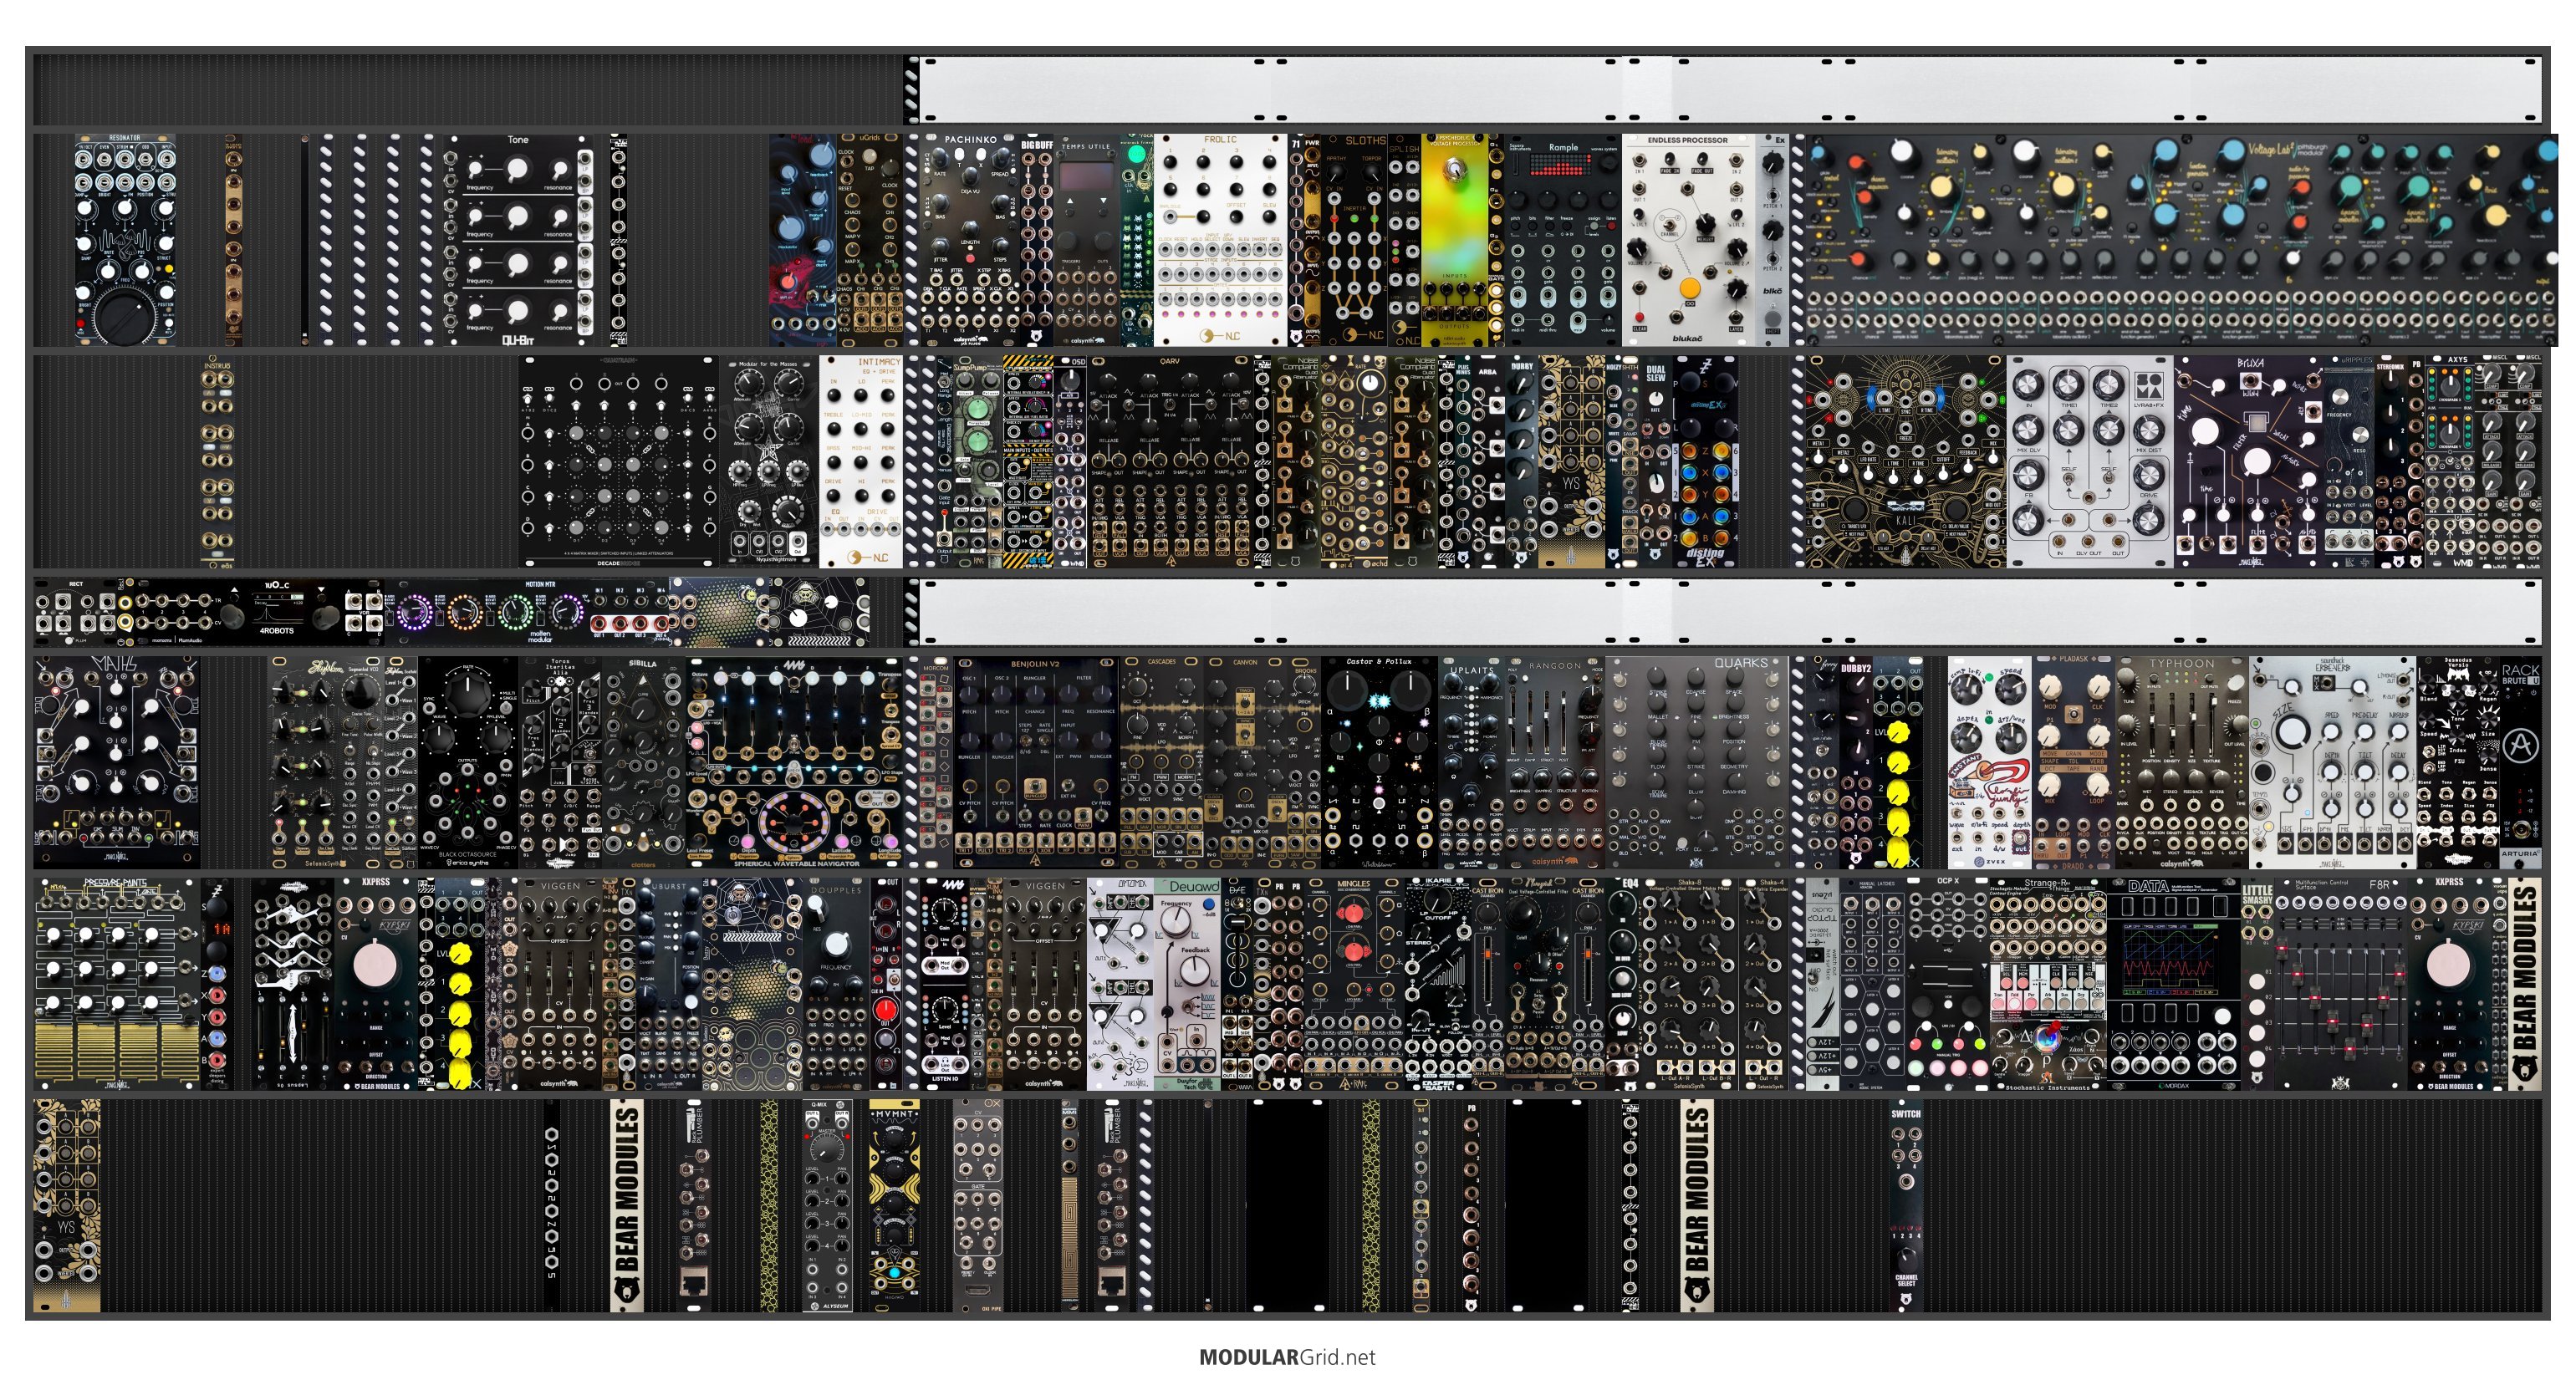Select the white FROLIC module
Viewport: 2576px width, 1375px height.
click(x=1220, y=240)
